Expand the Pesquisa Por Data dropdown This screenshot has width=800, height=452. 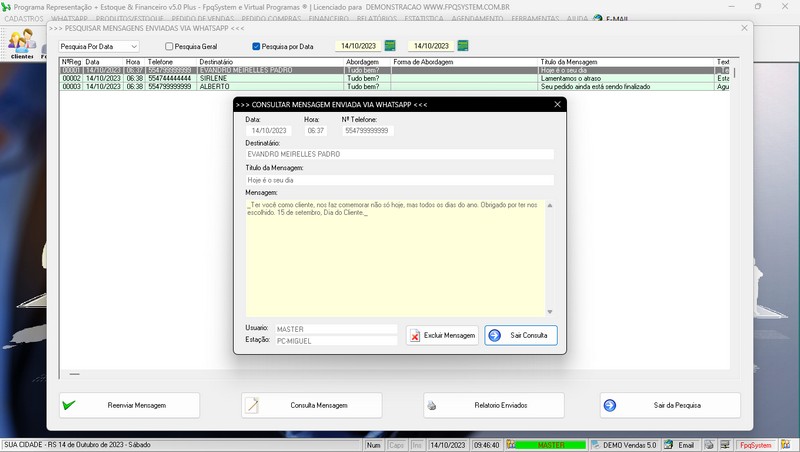pyautogui.click(x=133, y=46)
